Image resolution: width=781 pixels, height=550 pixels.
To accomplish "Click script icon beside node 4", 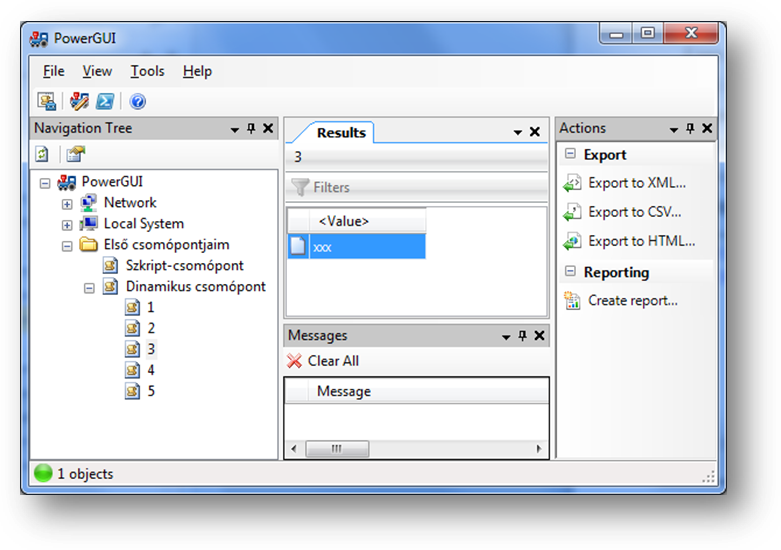I will [x=132, y=370].
